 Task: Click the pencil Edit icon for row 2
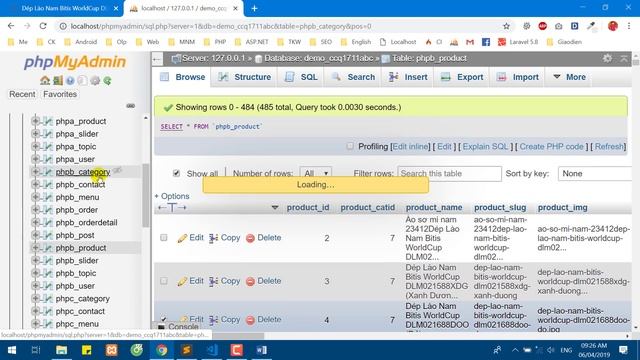(182, 238)
